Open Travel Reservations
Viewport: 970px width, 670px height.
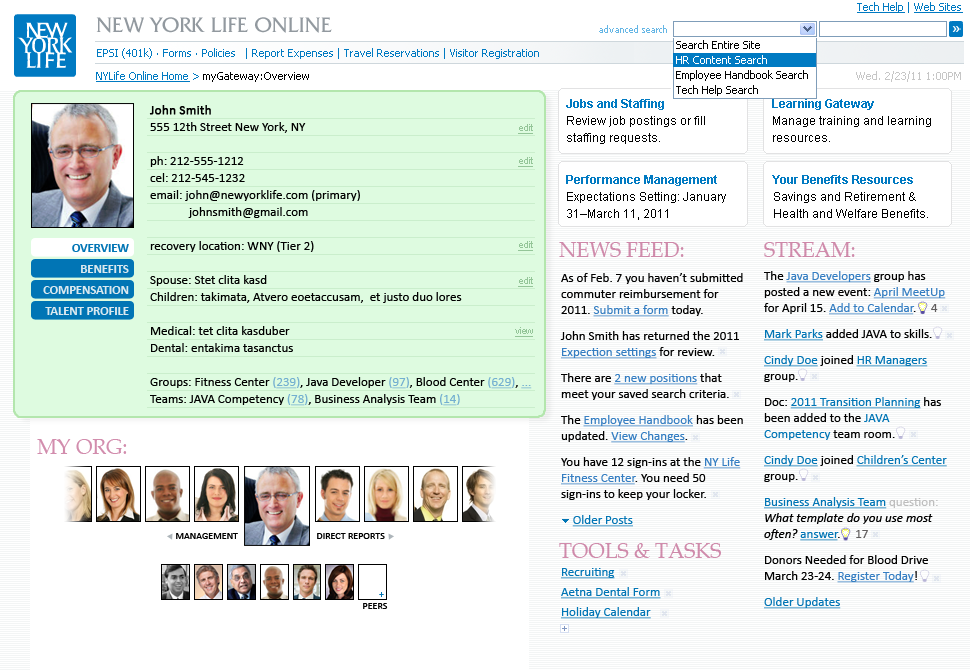391,53
